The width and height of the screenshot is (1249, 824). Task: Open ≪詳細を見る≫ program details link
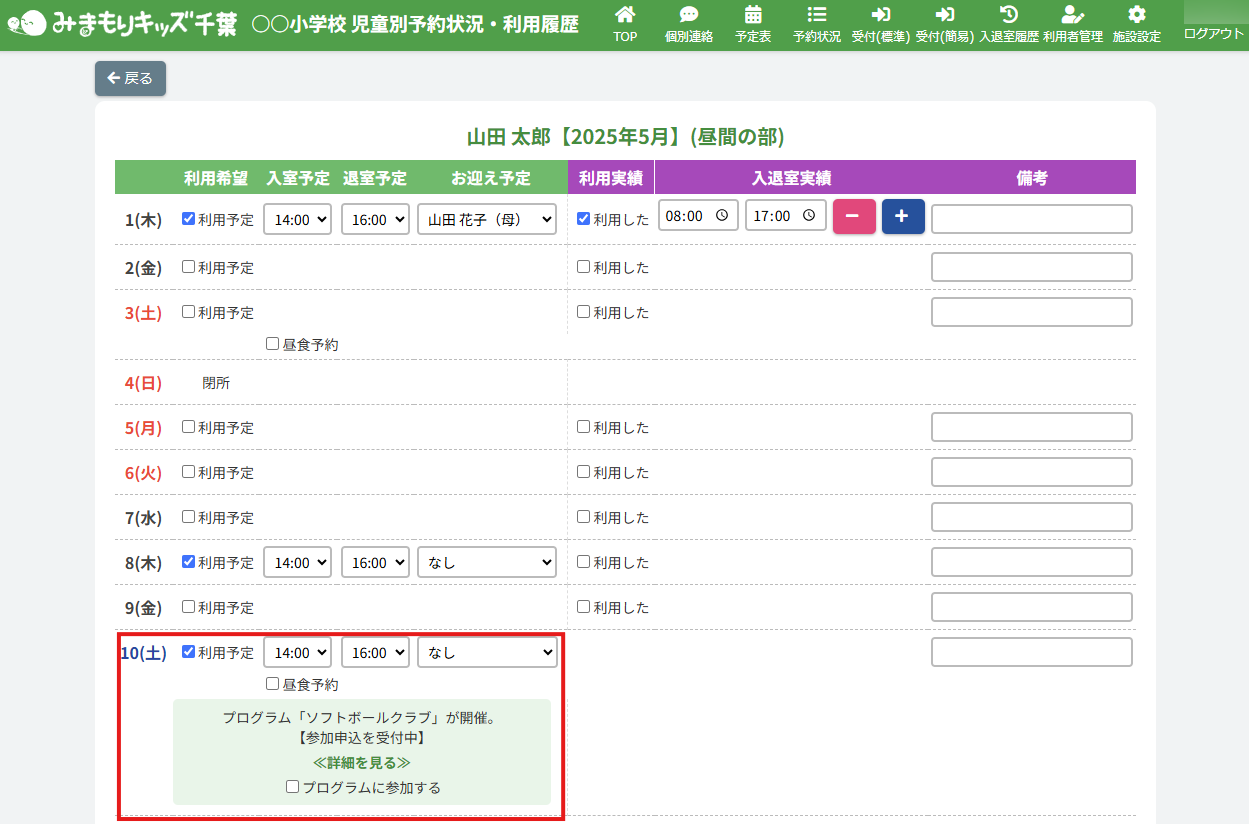[x=362, y=762]
